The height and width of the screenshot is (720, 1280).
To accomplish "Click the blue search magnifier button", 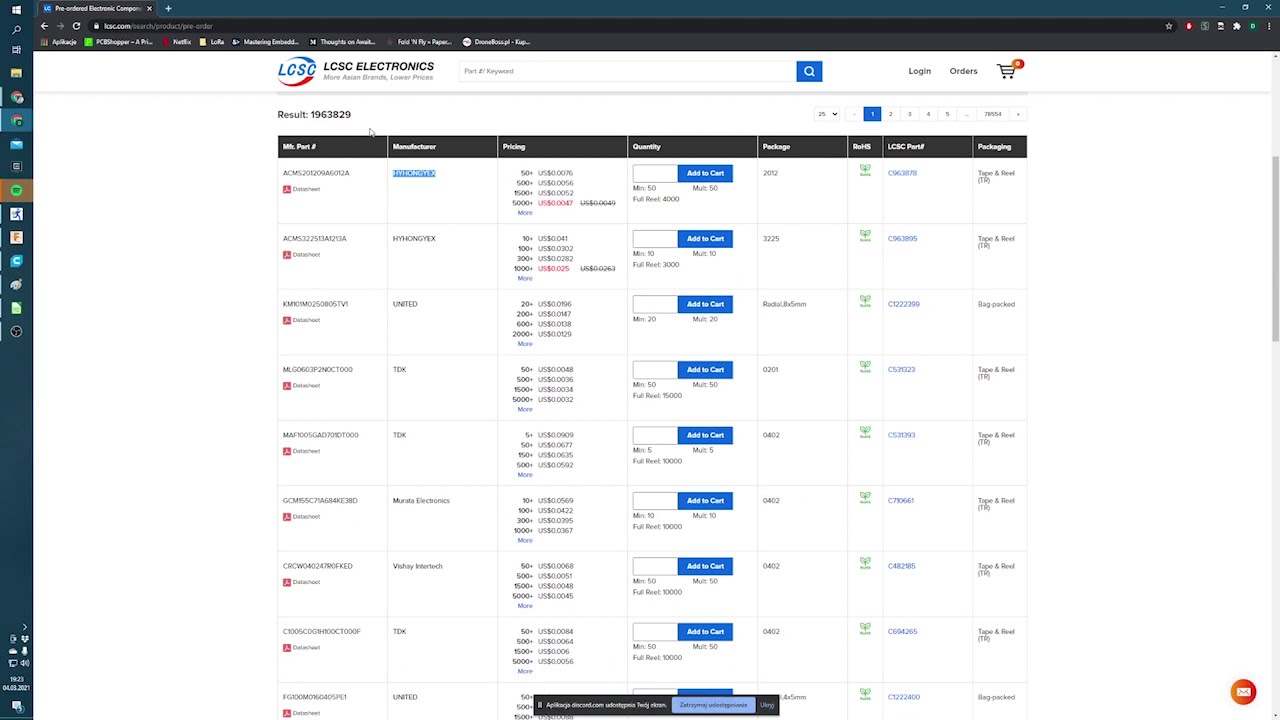I will coord(809,71).
